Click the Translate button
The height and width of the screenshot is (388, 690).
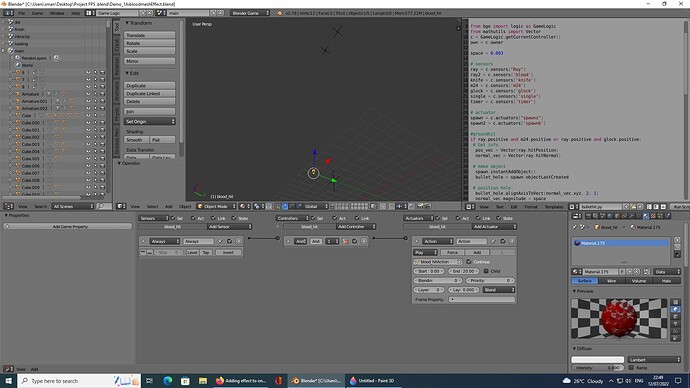coord(150,35)
